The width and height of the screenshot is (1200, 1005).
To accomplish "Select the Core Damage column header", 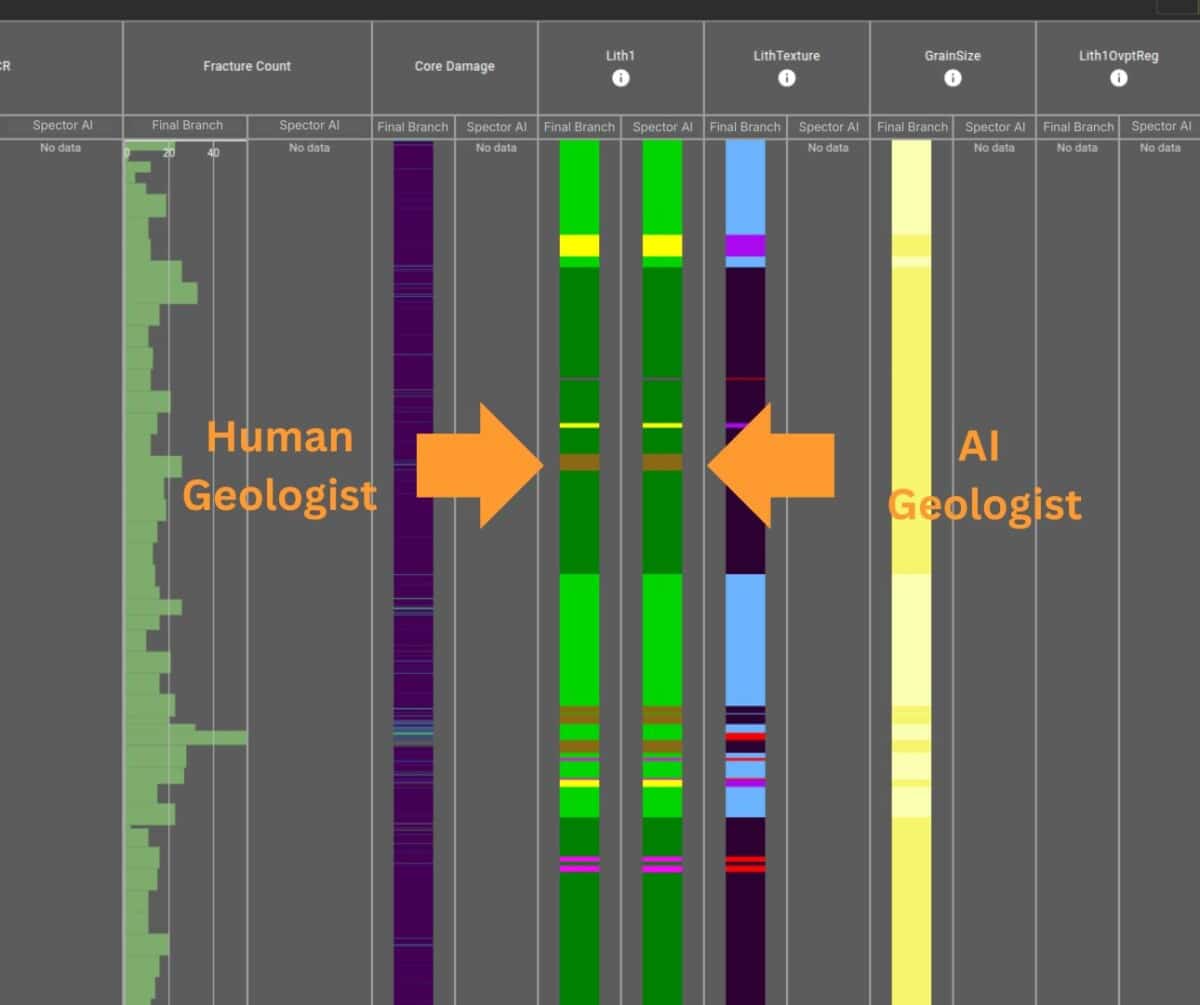I will click(x=454, y=66).
